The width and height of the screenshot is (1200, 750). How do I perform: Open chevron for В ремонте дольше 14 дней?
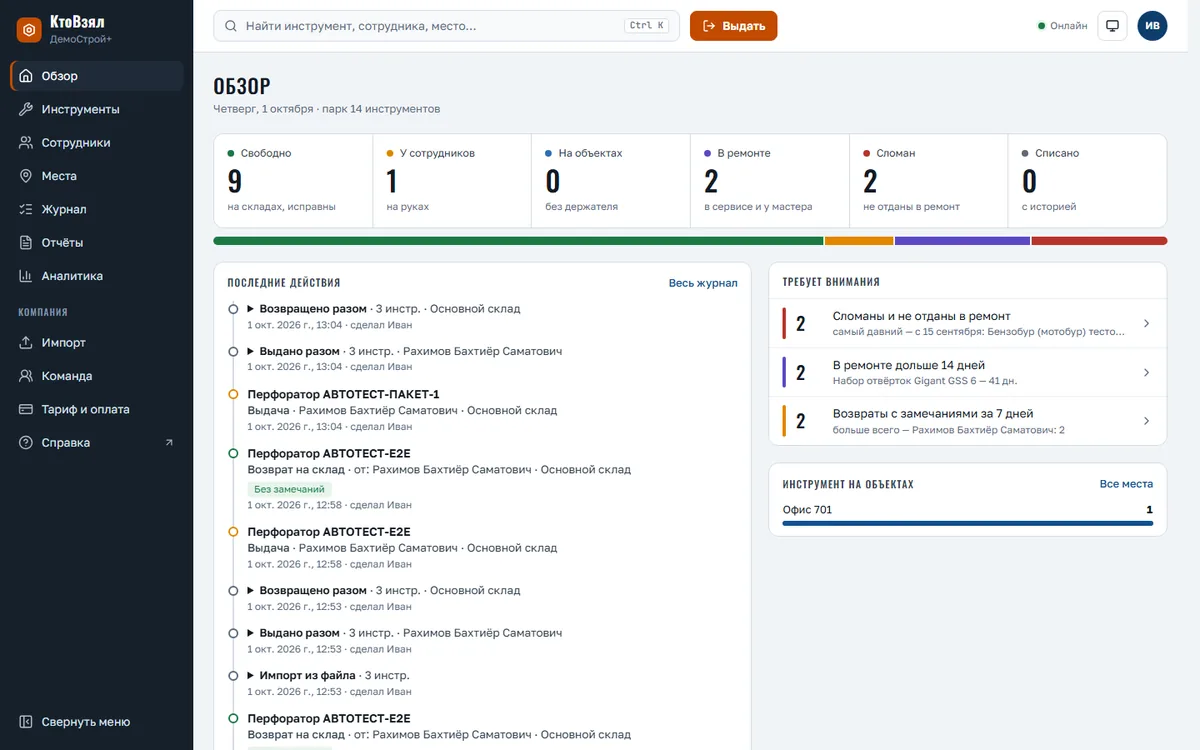click(1146, 372)
